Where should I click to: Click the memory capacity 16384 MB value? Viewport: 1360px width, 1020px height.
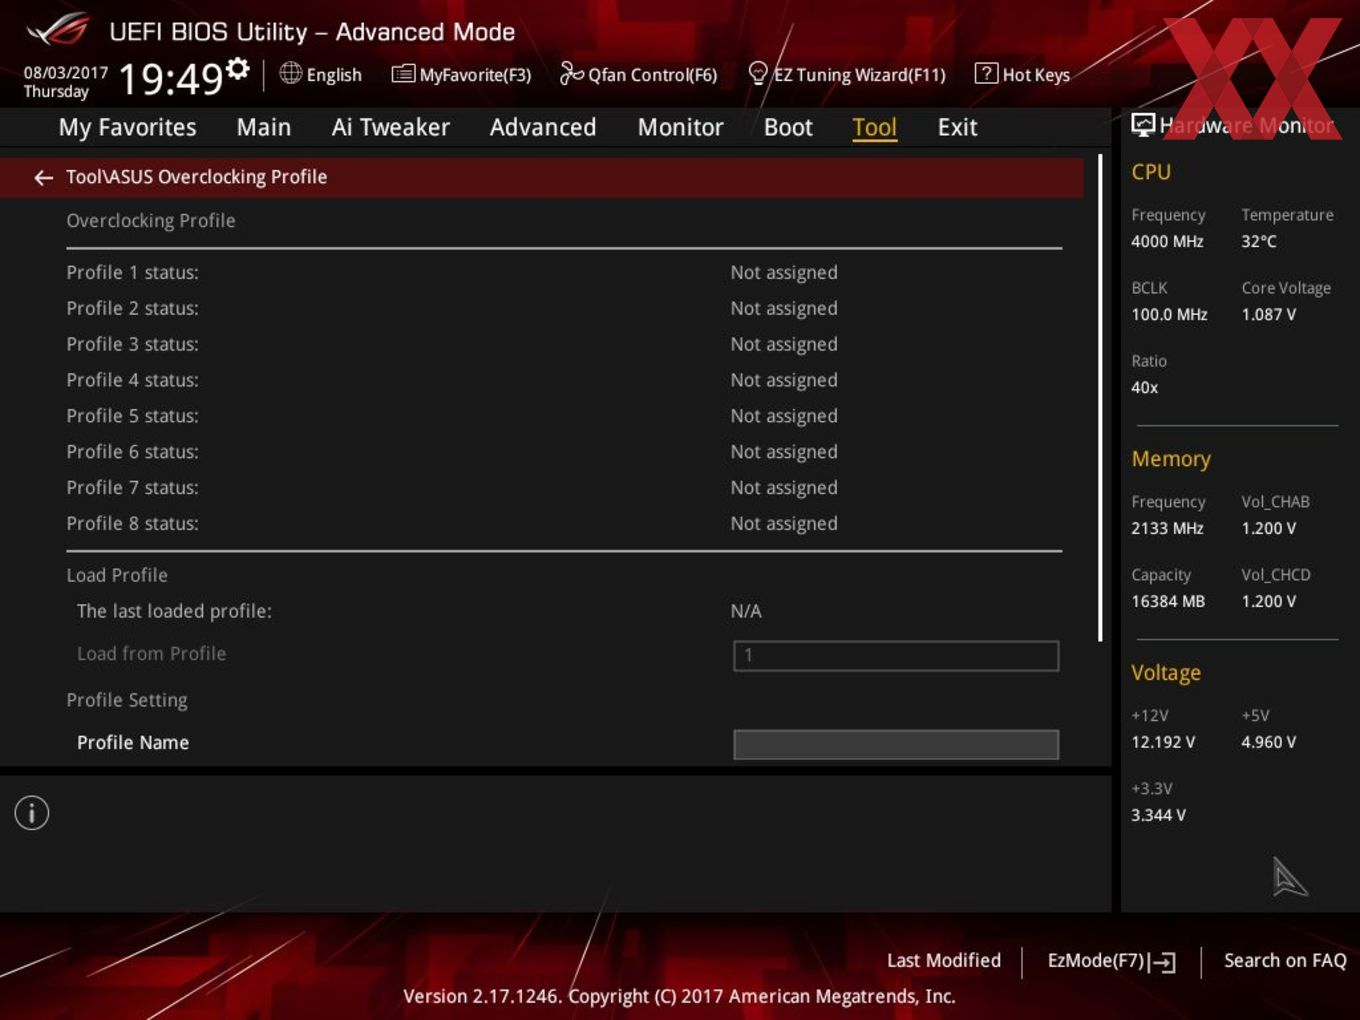[1168, 601]
